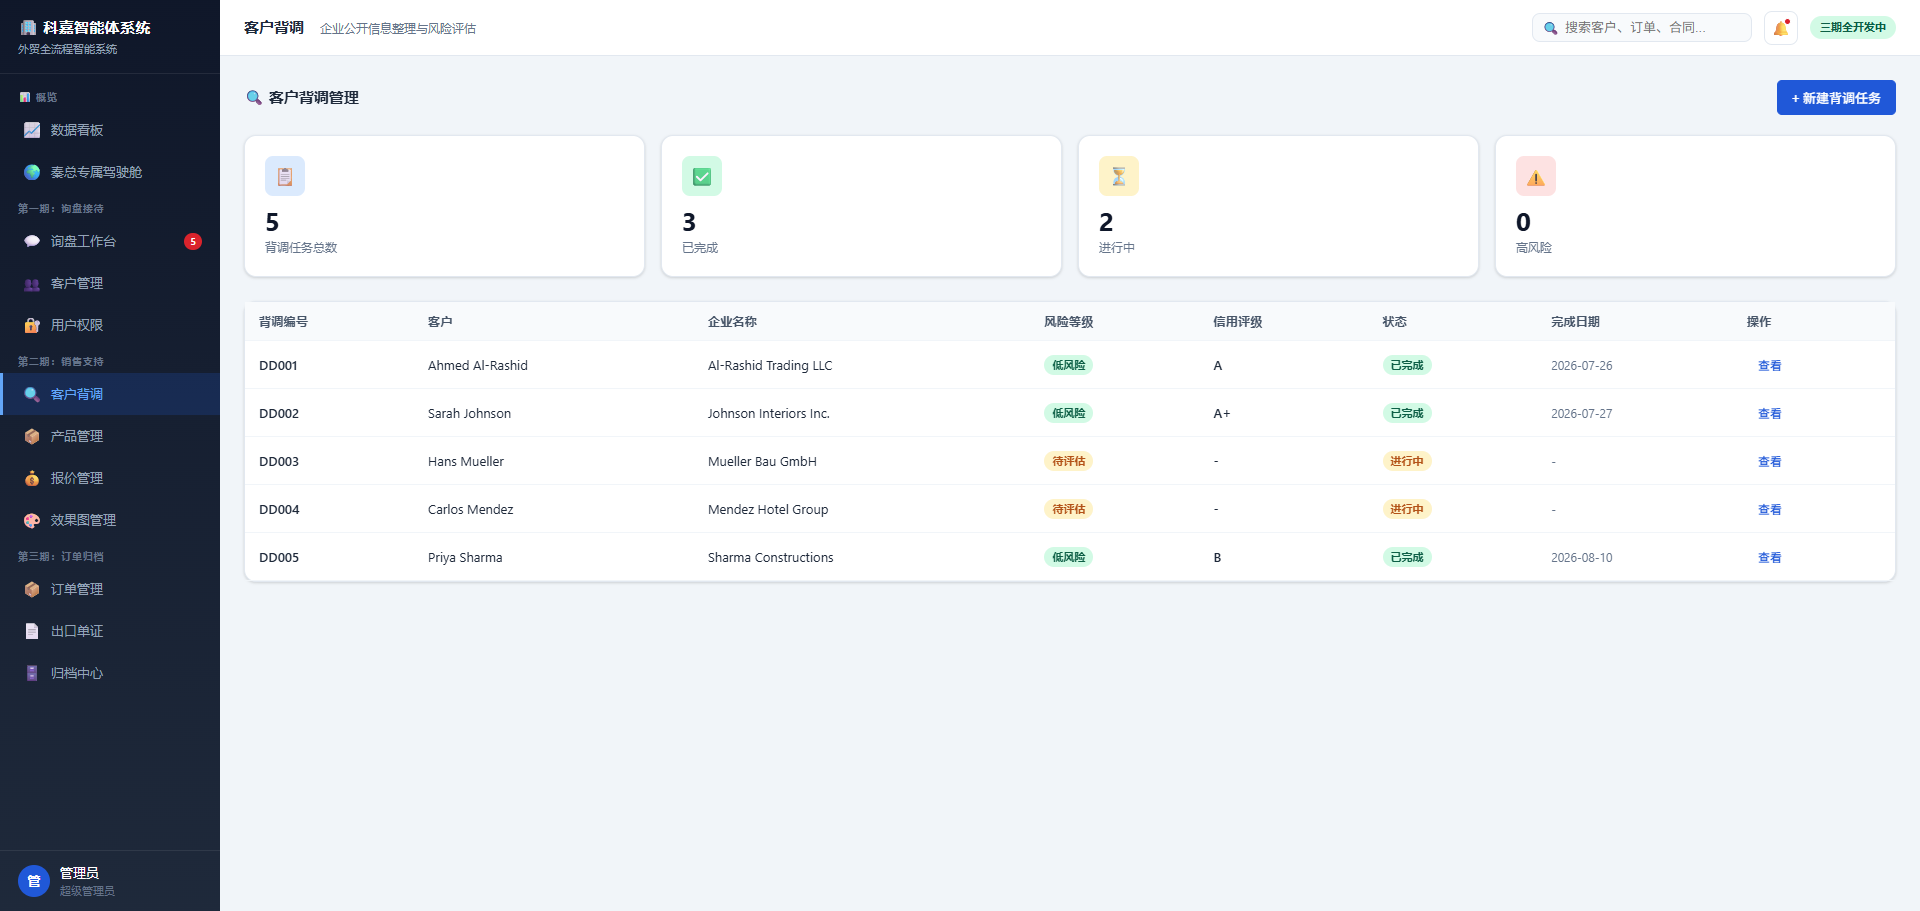This screenshot has height=911, width=1920.
Task: Open notifications via the bell icon
Action: click(1781, 28)
